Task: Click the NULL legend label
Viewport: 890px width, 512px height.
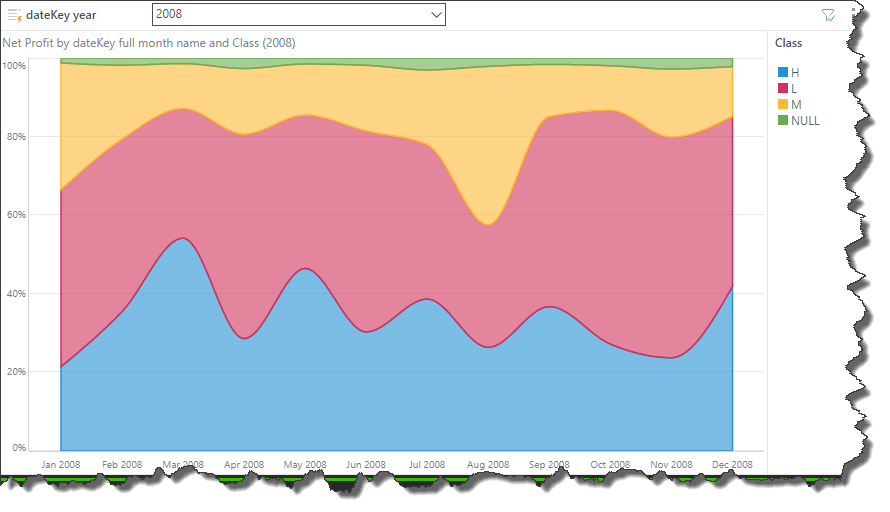Action: 805,121
